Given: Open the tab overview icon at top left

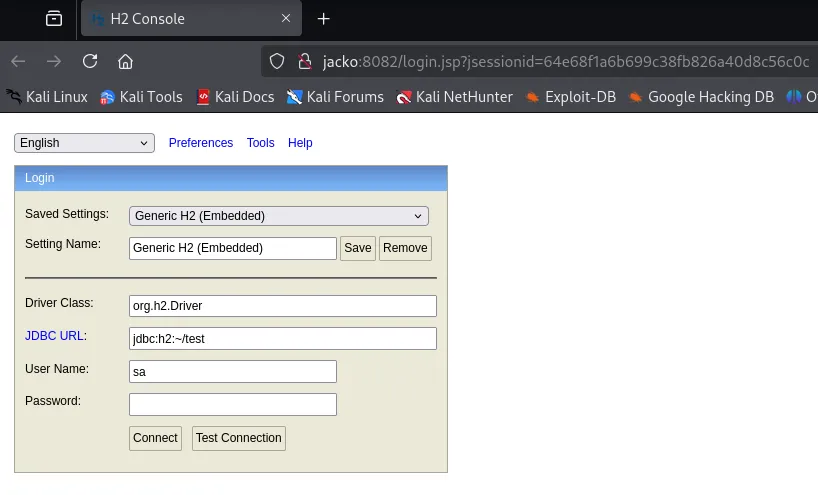Looking at the screenshot, I should pos(54,19).
